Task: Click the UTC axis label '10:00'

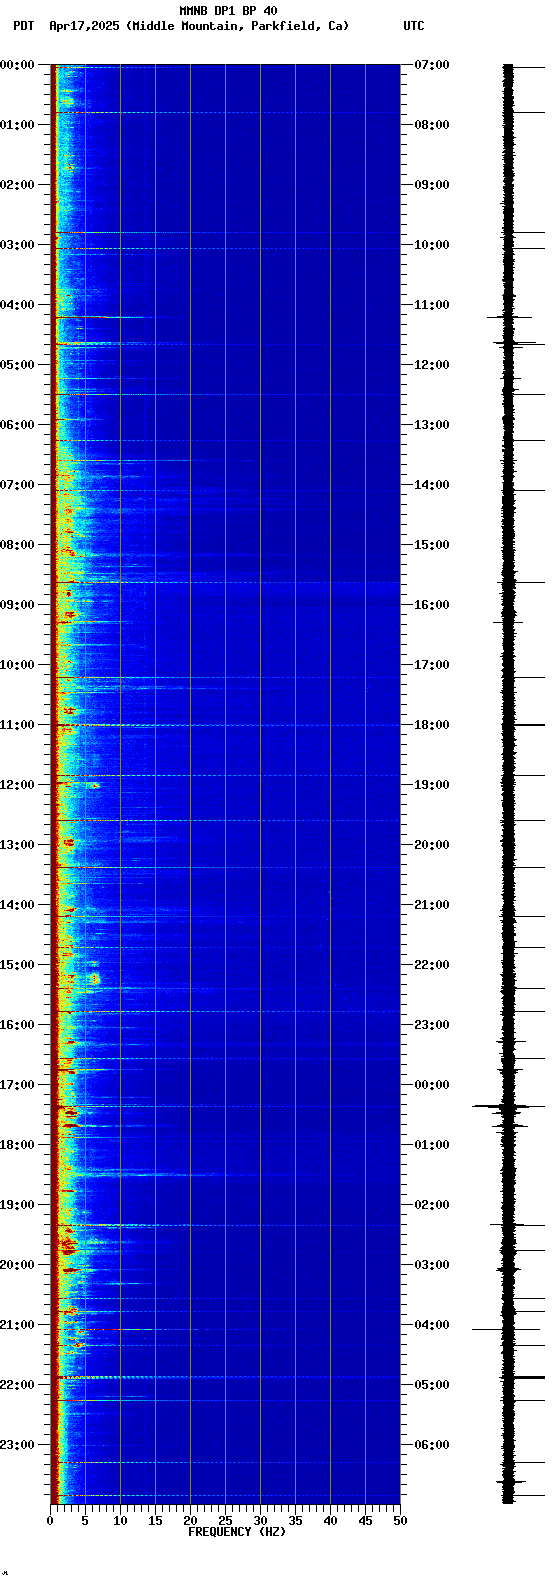Action: tap(431, 245)
